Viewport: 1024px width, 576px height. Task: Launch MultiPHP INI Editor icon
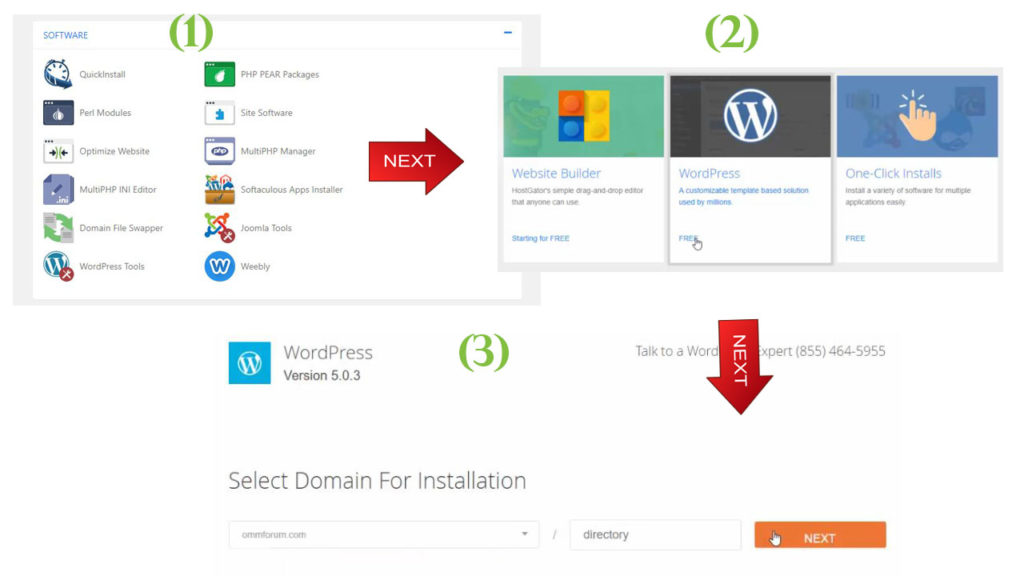tap(58, 189)
